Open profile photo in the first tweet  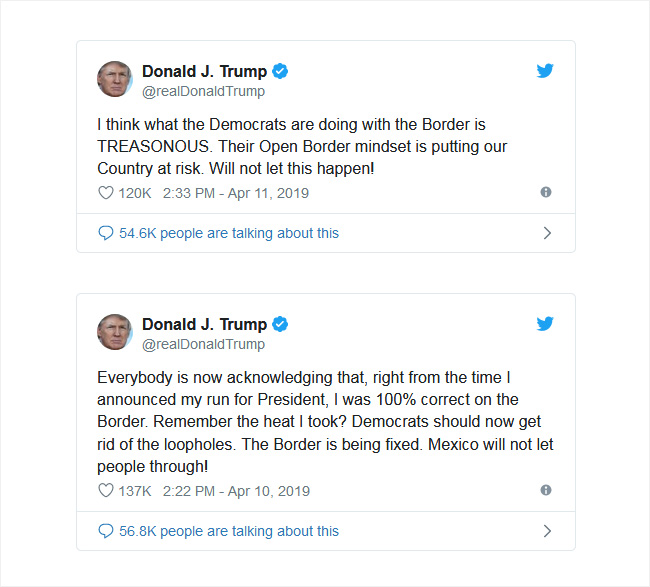point(115,79)
